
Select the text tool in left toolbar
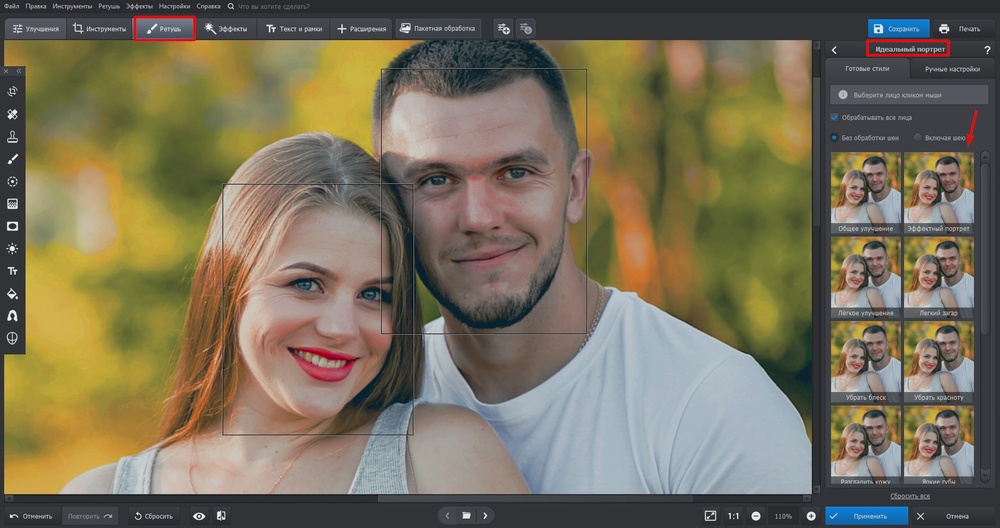(x=12, y=271)
